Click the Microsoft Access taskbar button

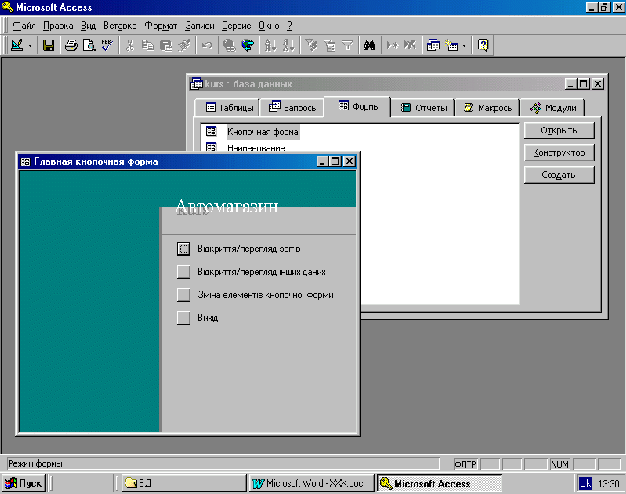440,483
